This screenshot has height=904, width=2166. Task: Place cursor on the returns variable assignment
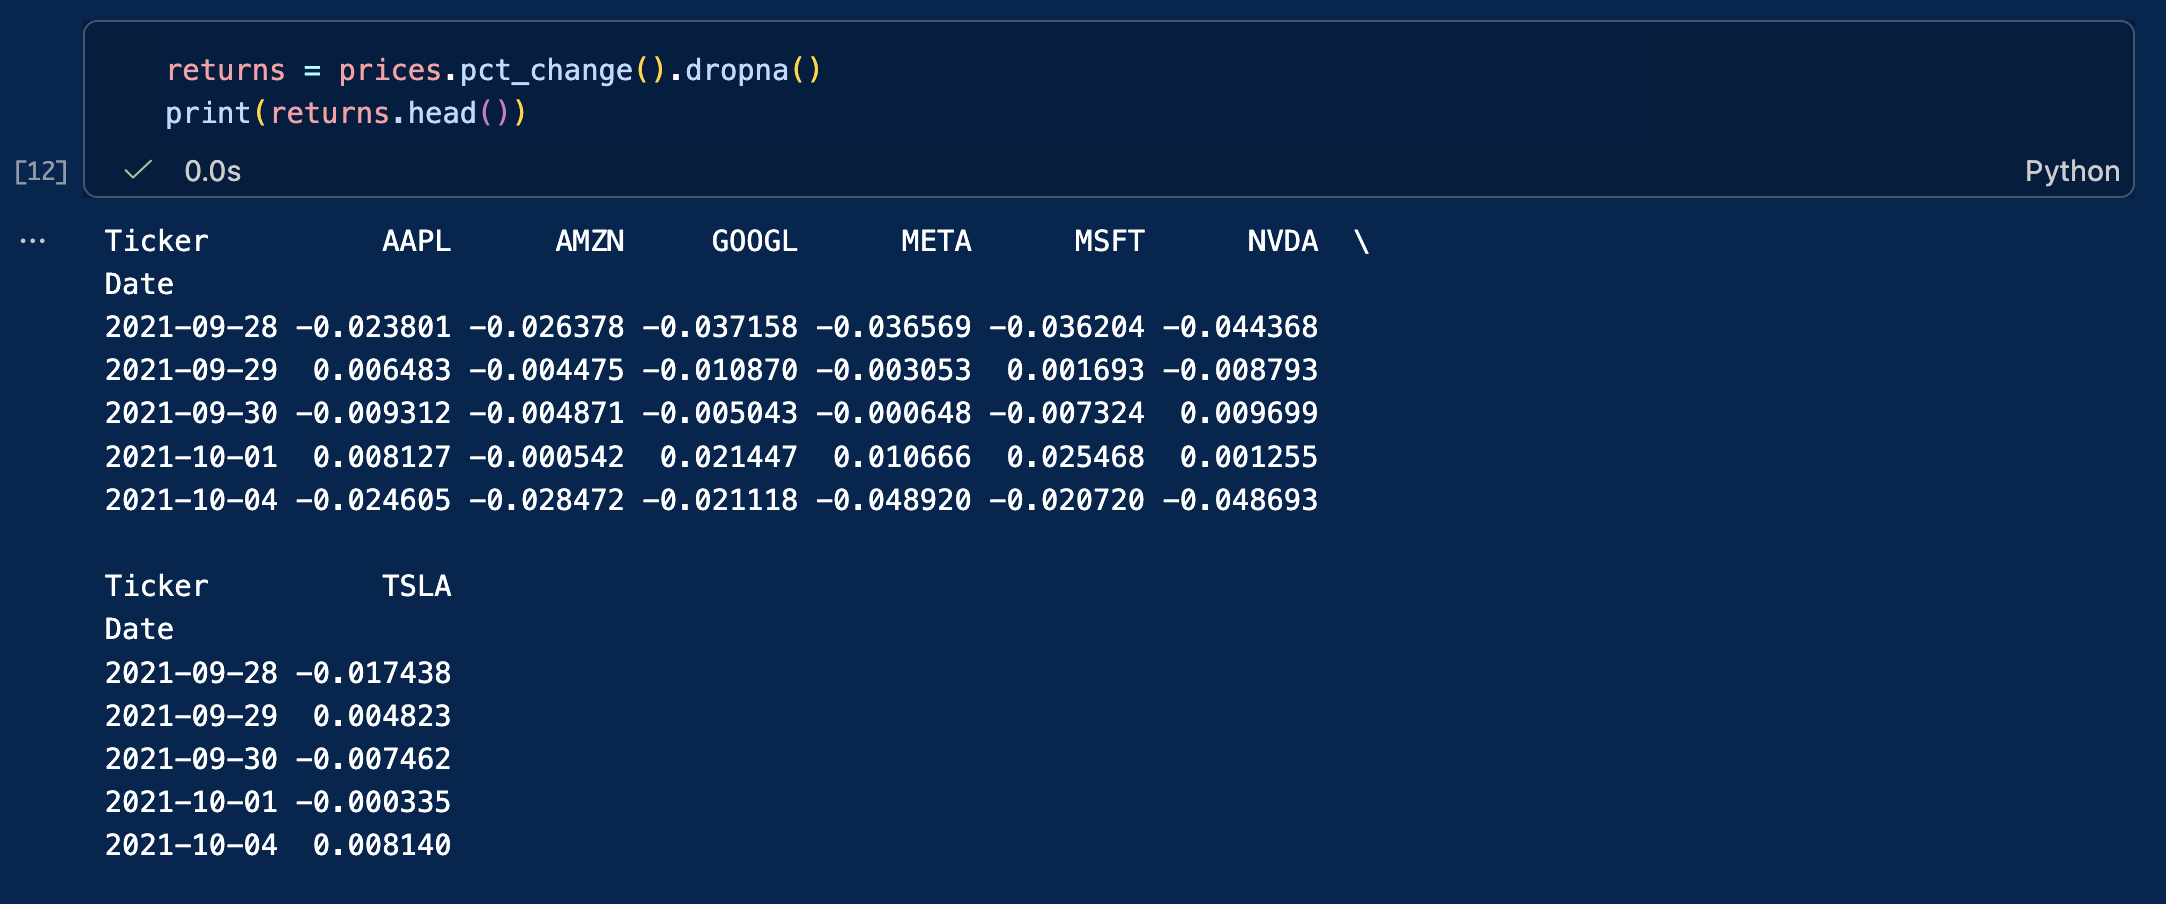[226, 70]
